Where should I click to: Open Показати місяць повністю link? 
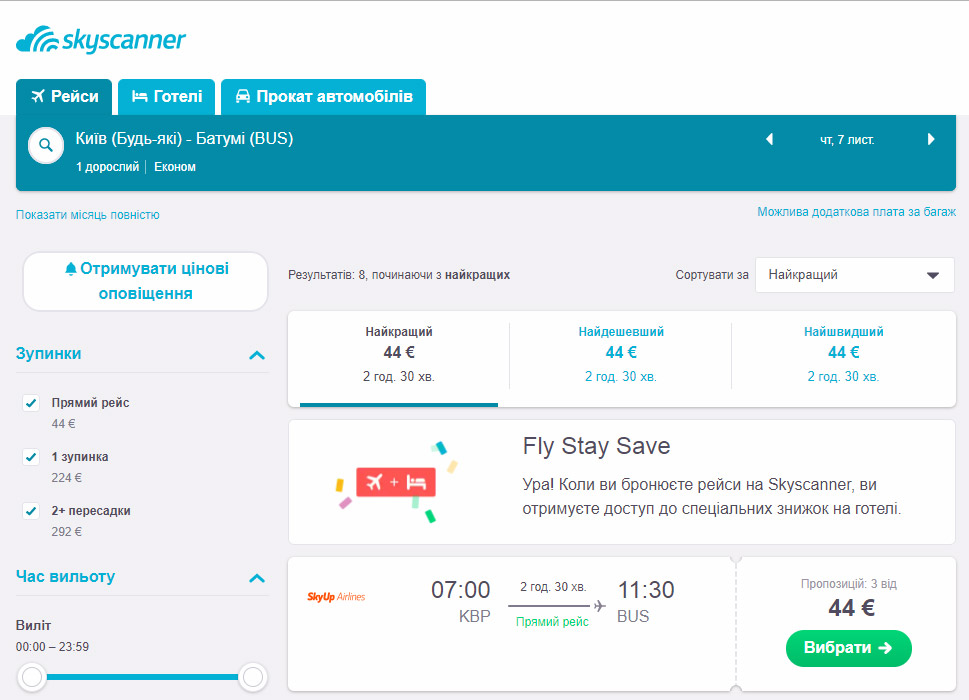pyautogui.click(x=88, y=215)
